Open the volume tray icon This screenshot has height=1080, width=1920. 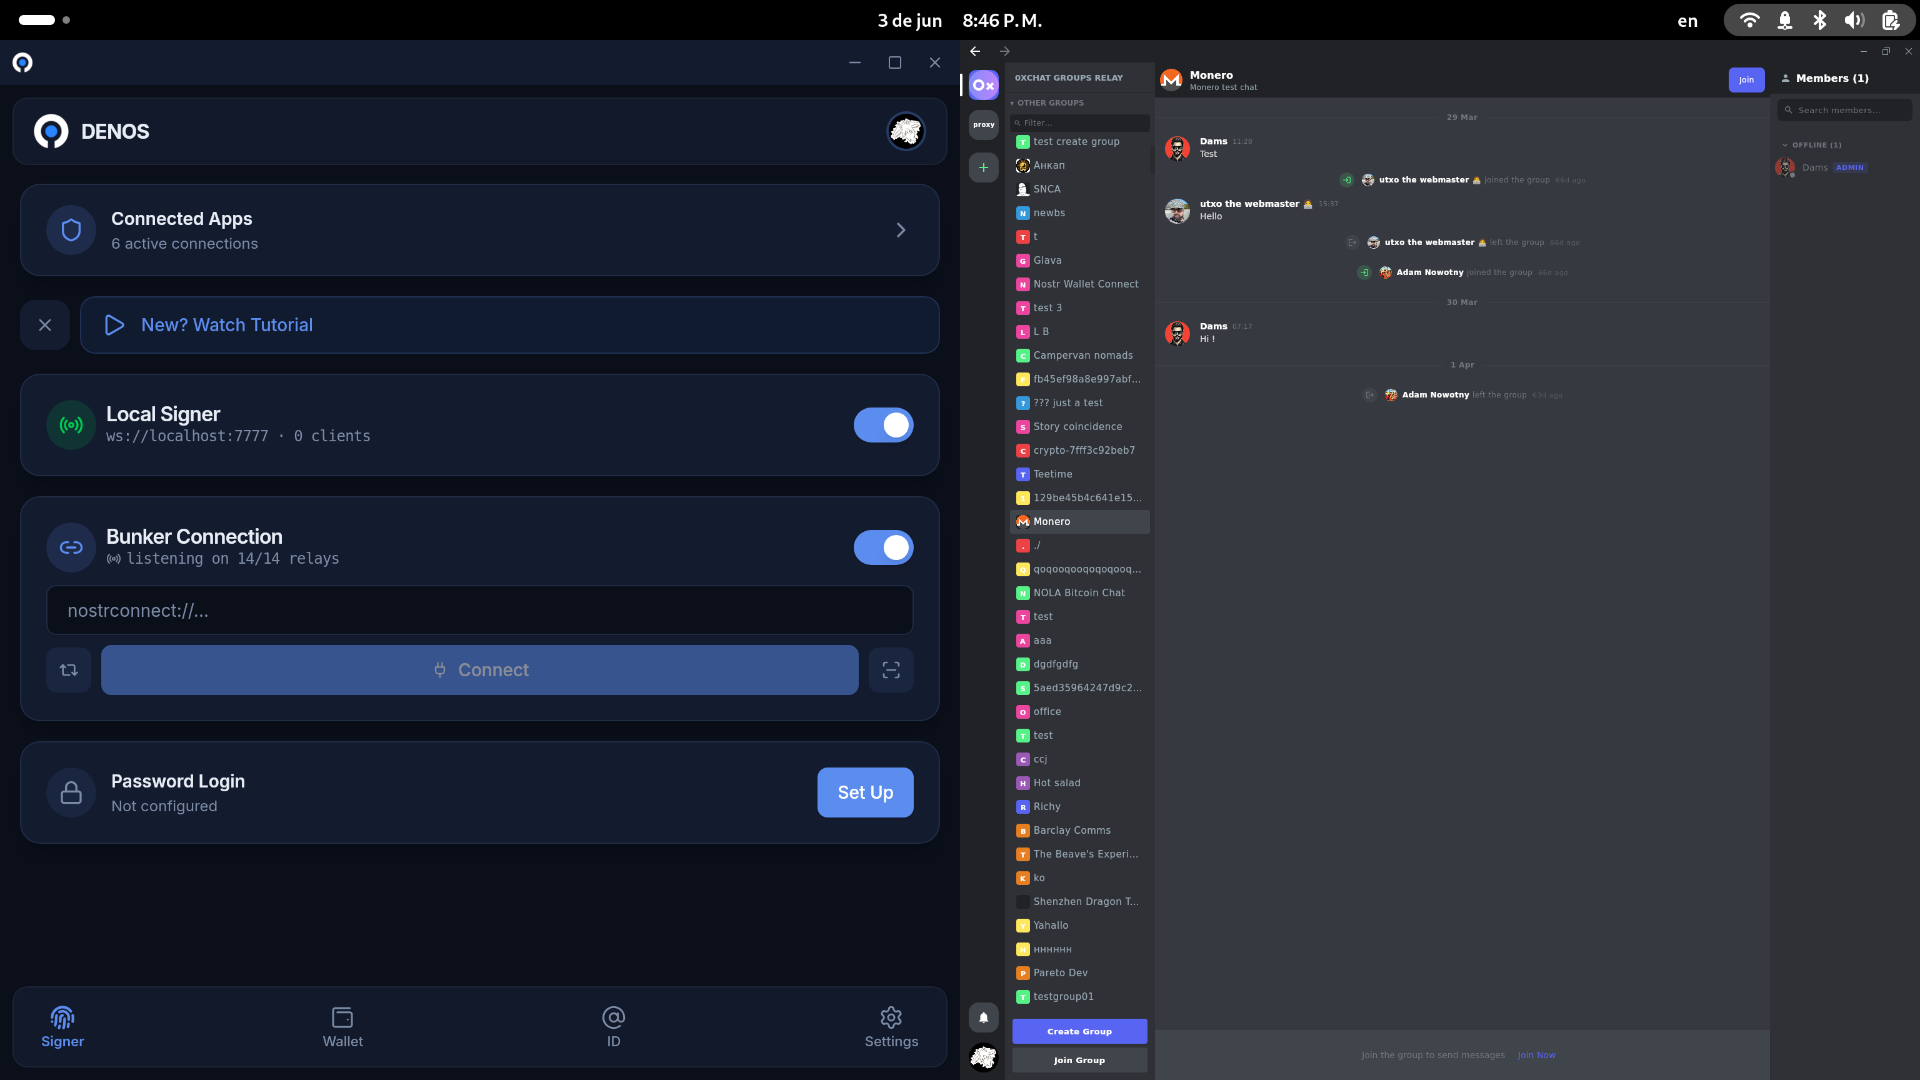click(1855, 20)
